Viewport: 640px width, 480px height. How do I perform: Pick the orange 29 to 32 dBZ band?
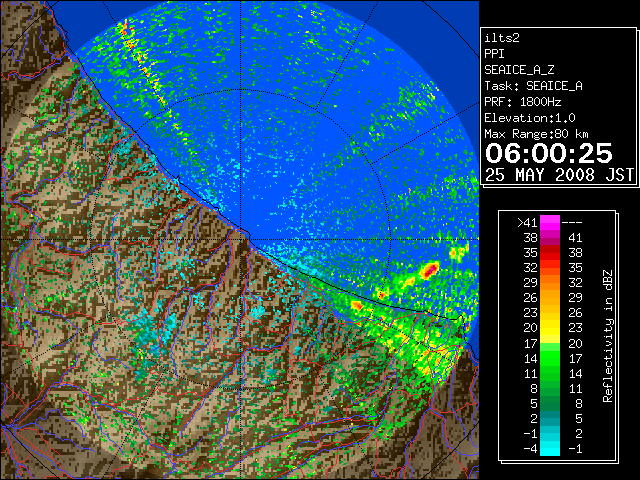(550, 283)
